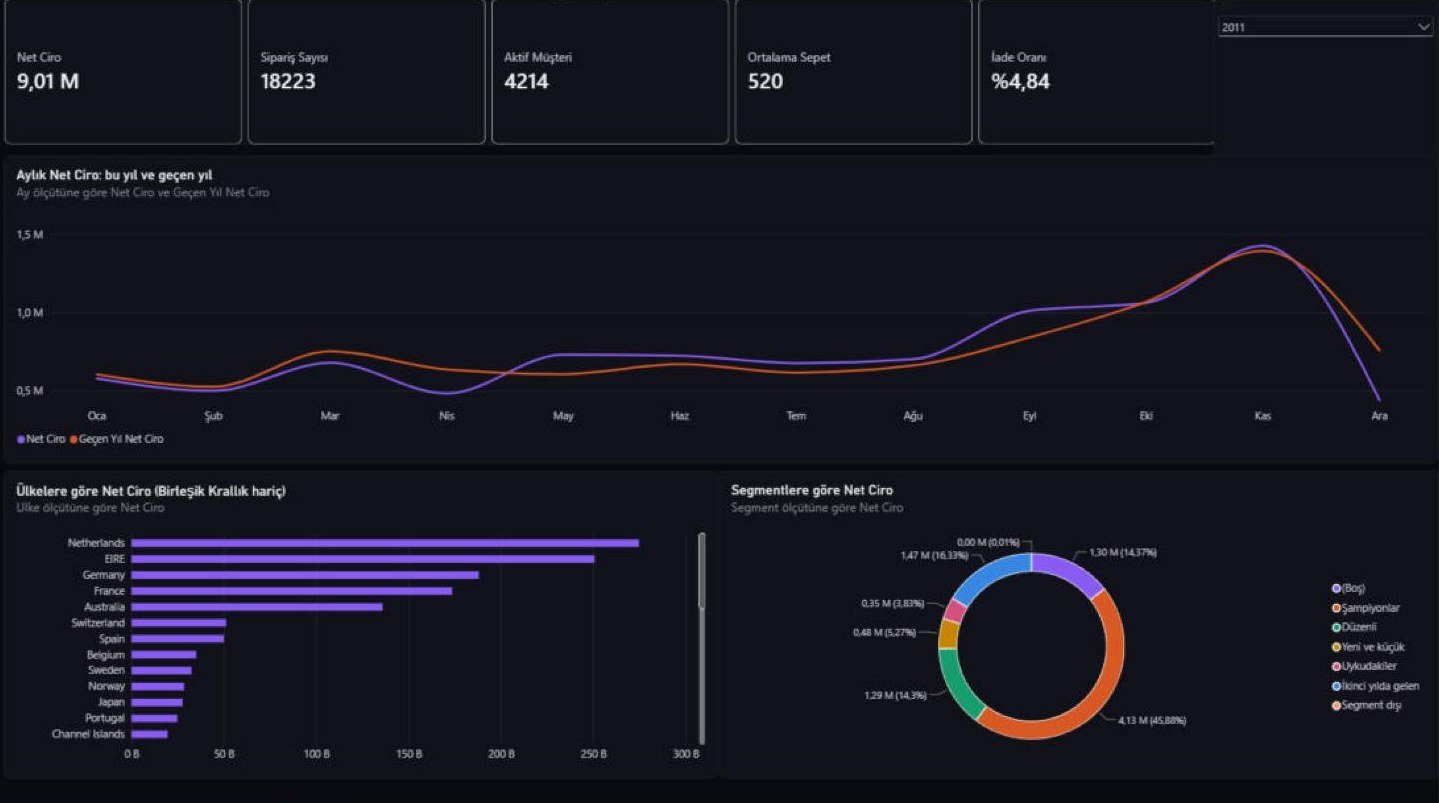Click the Netherlands bar in country chart
Screen dimensions: 1439x803
(385, 543)
